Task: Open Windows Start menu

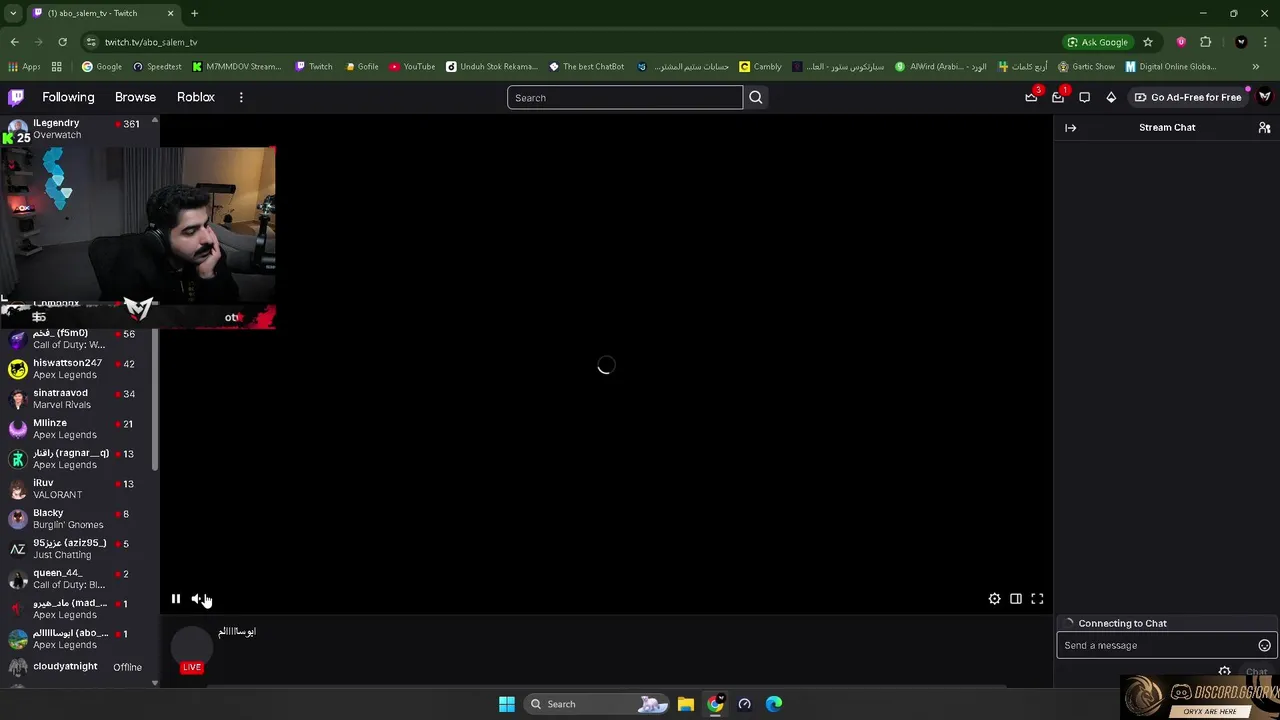Action: pyautogui.click(x=507, y=704)
